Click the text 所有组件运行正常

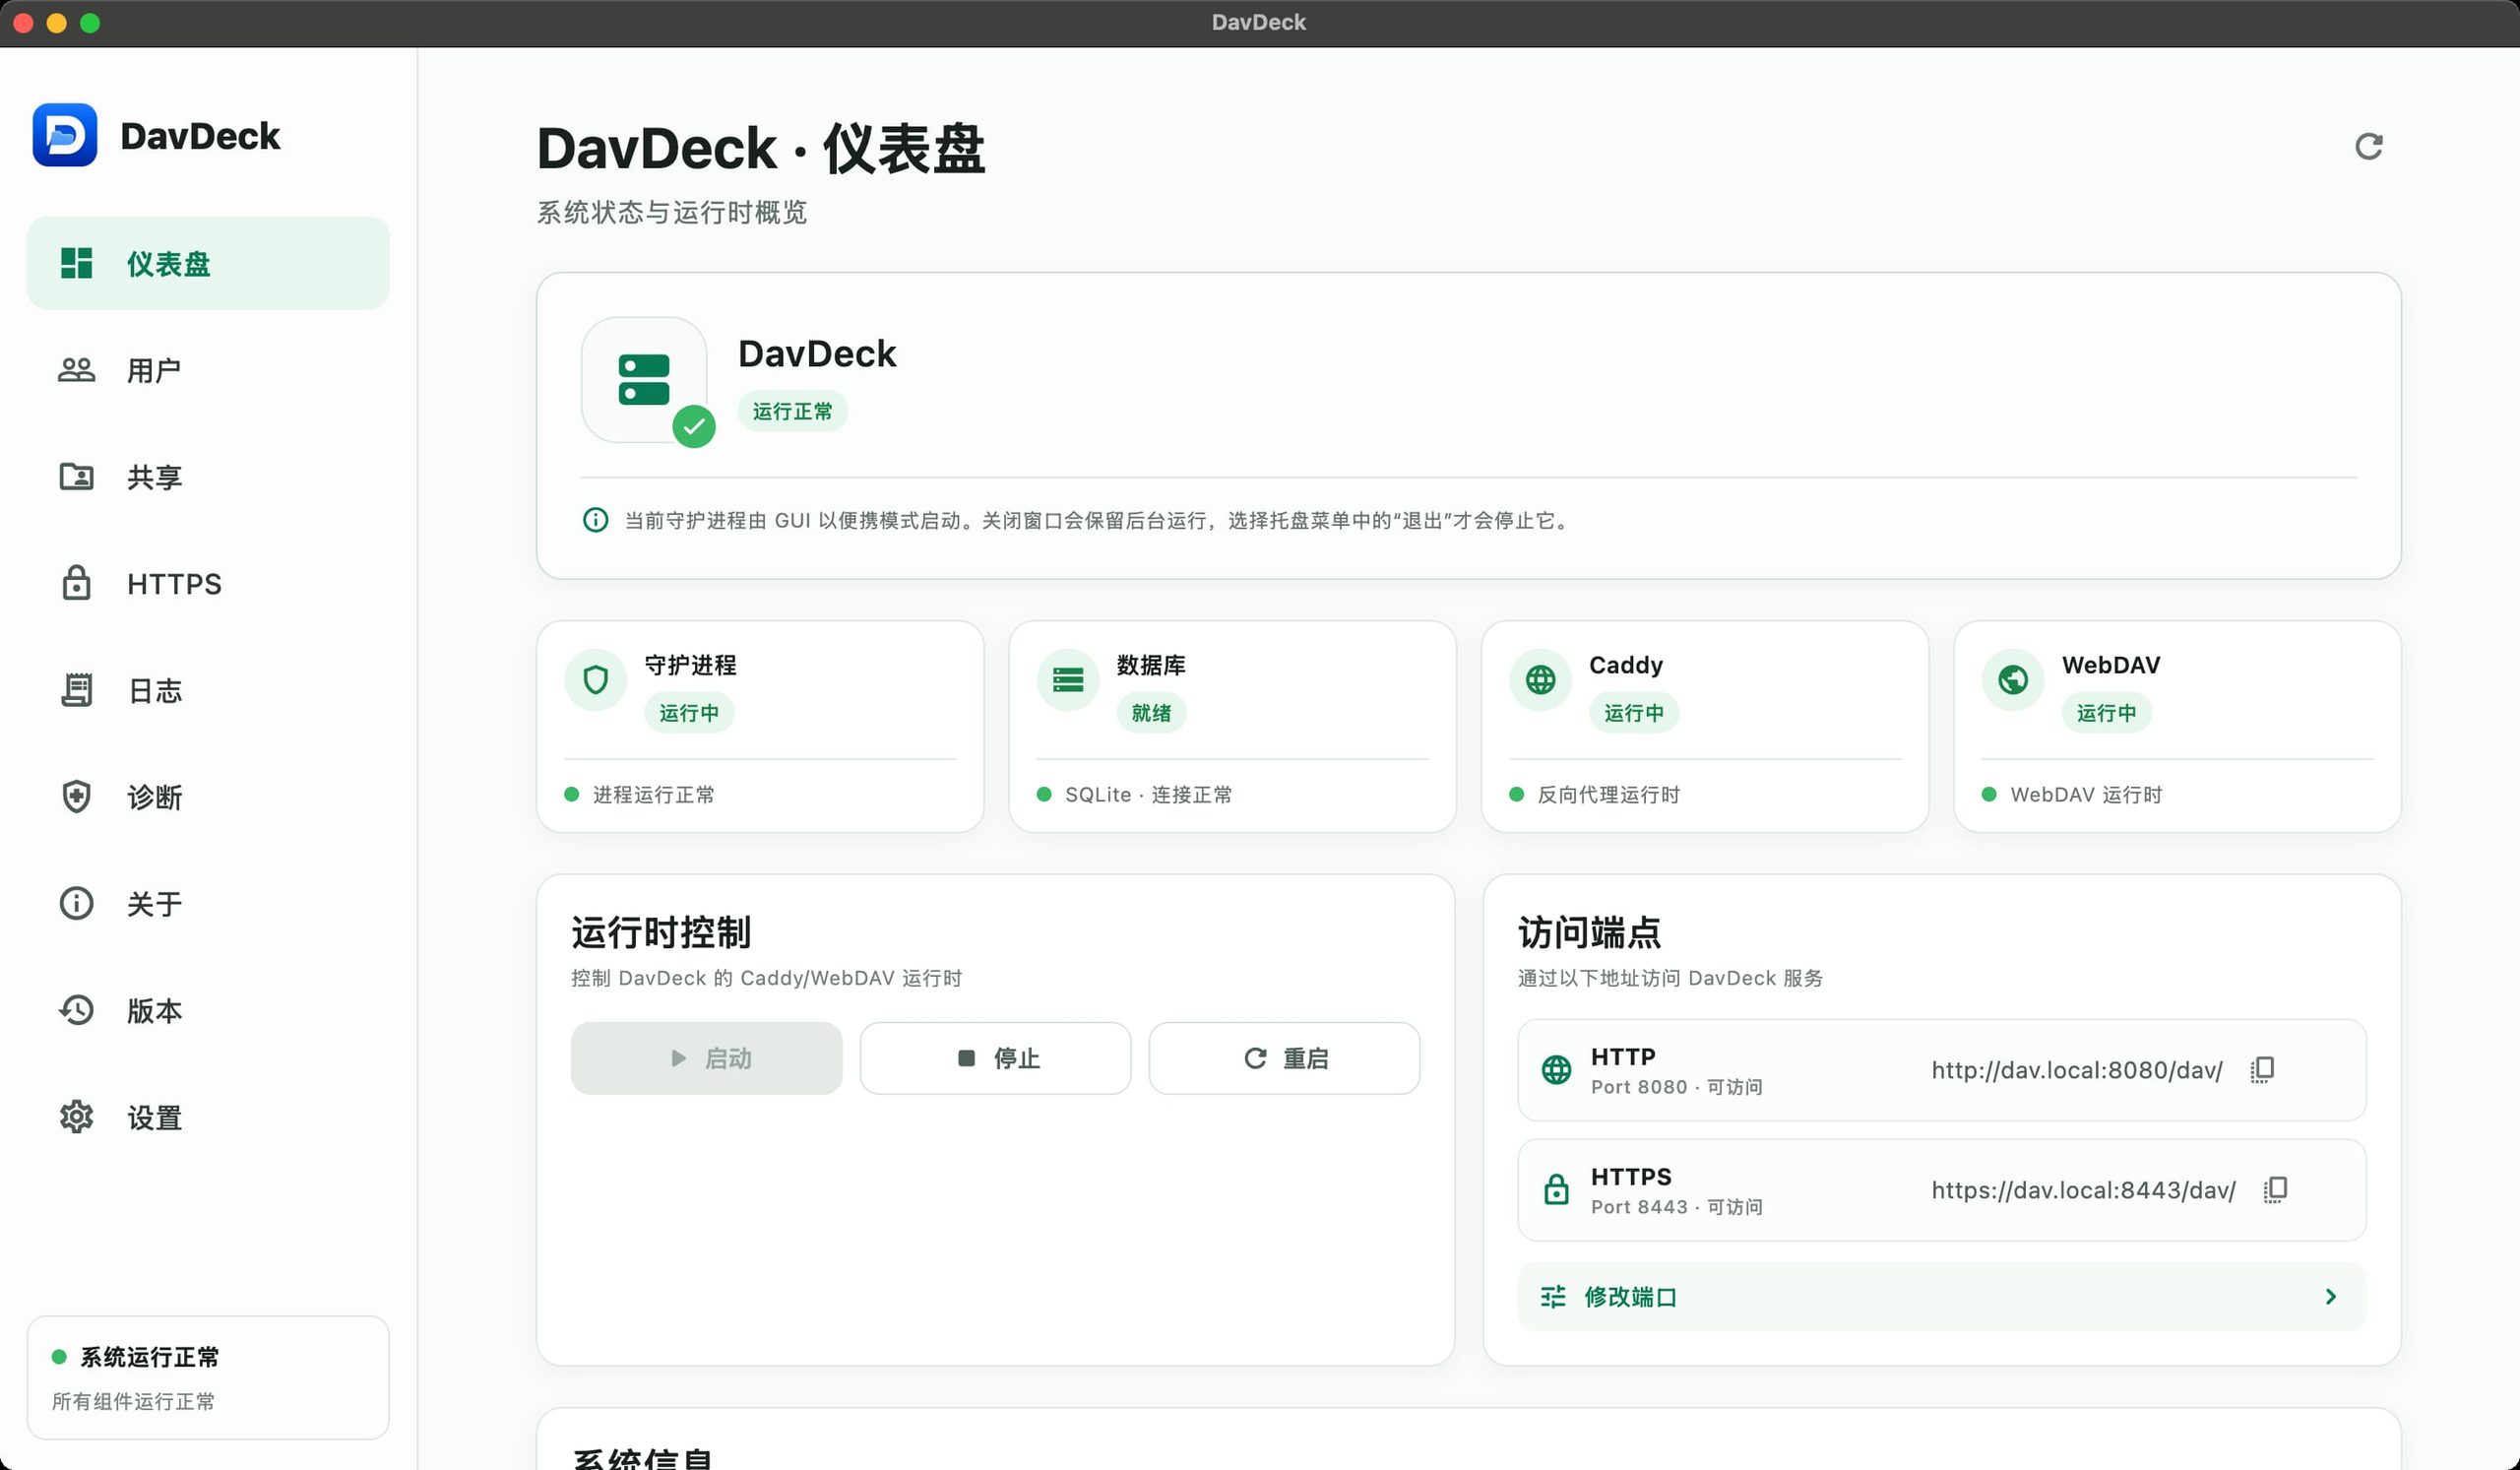pyautogui.click(x=133, y=1402)
